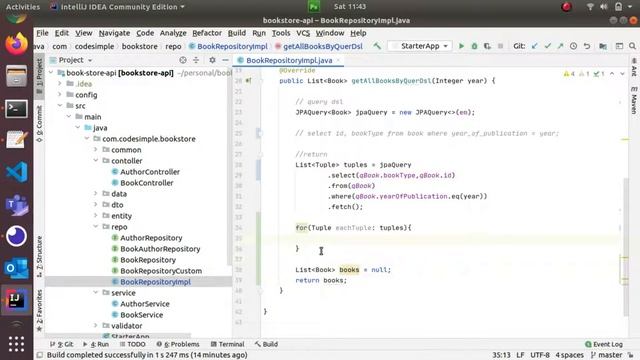Open the VCS menu
This screenshot has height=360, width=640.
pyautogui.click(x=303, y=33)
